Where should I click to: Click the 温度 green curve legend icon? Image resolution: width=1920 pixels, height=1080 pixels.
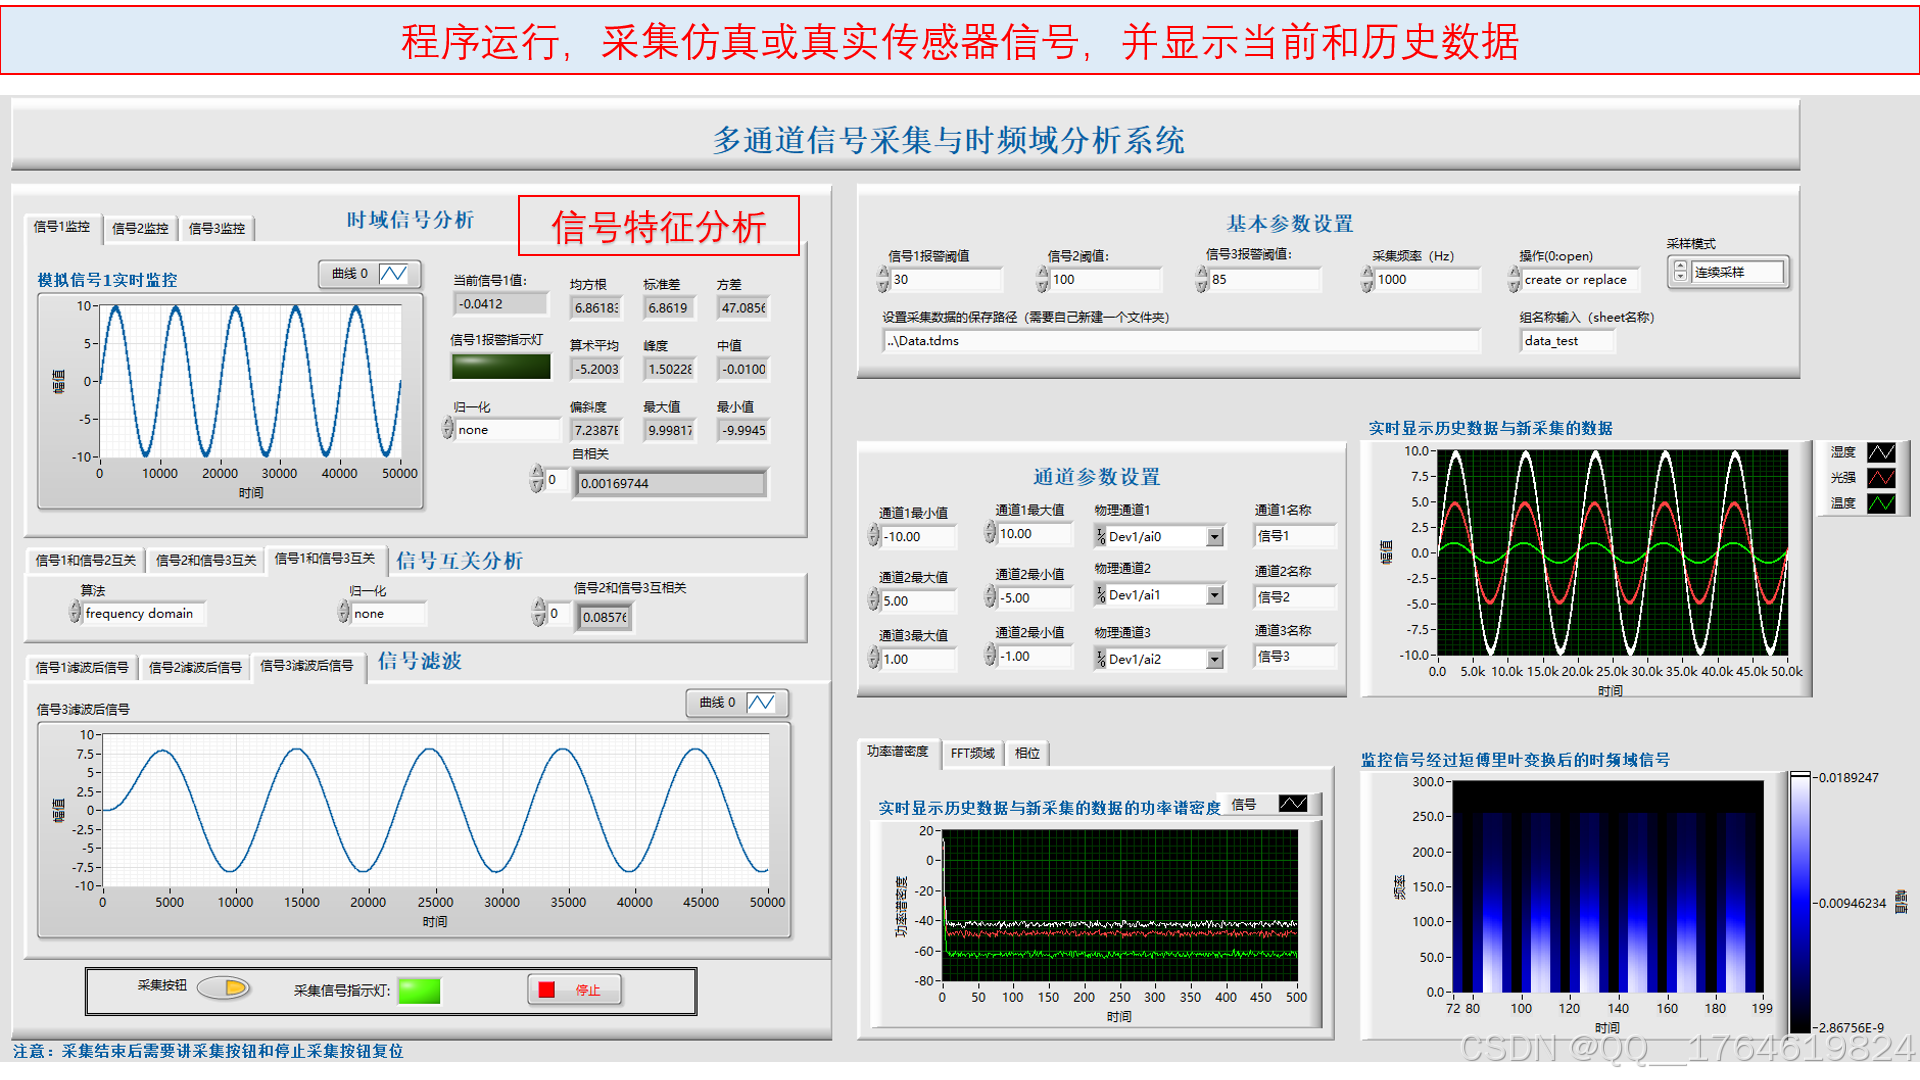(x=1881, y=503)
